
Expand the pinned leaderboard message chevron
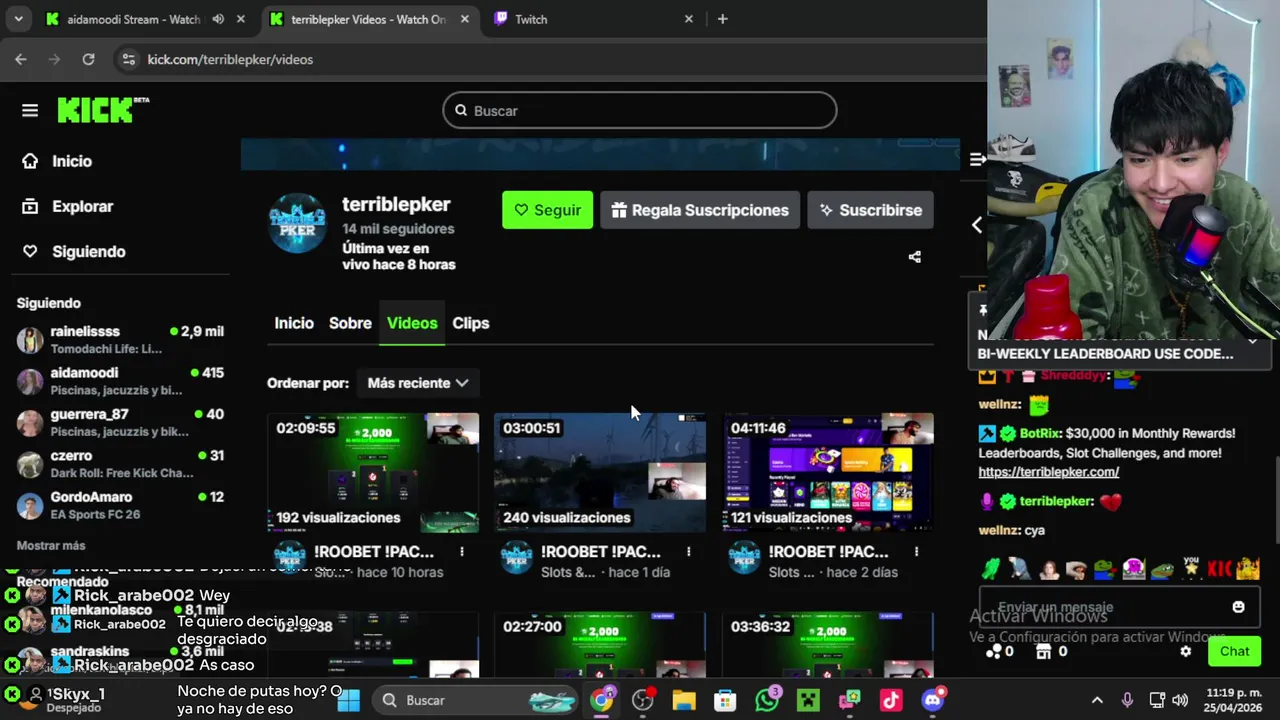(1252, 340)
